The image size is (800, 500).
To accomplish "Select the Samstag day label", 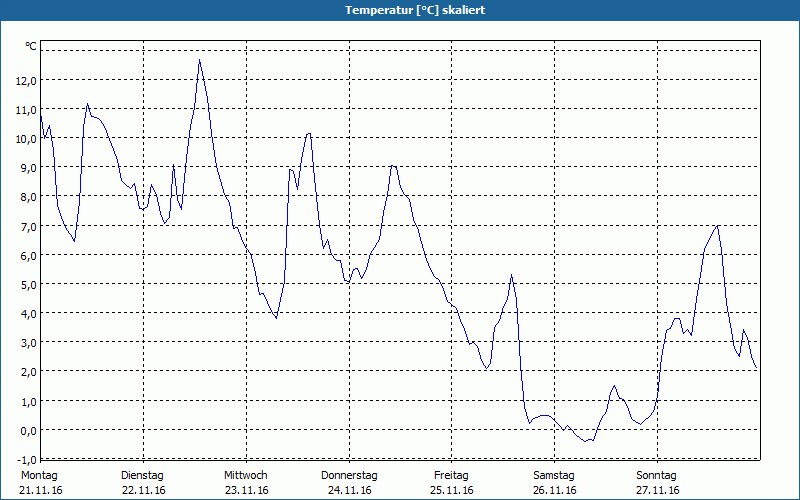I will pos(554,476).
